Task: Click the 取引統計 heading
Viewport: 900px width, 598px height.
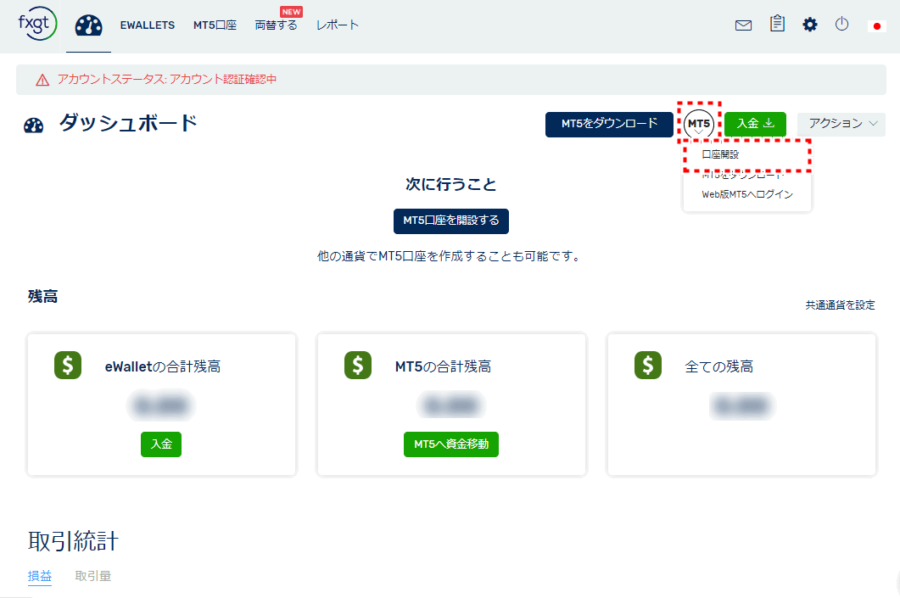Action: (73, 541)
